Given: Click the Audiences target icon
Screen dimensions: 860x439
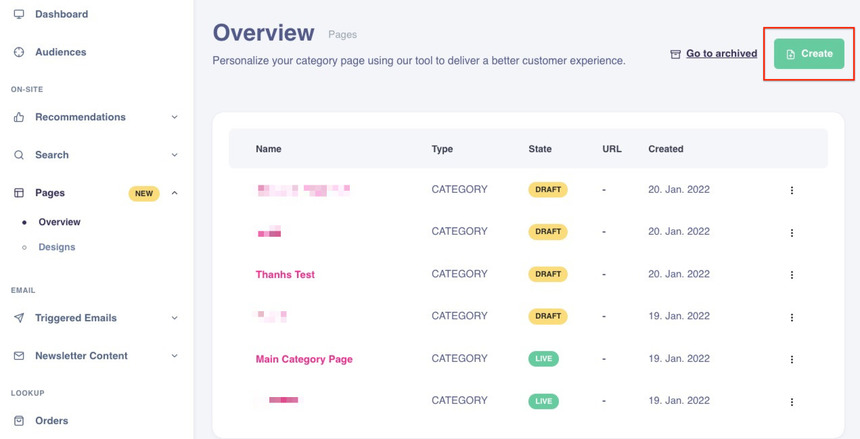Looking at the screenshot, I should (x=19, y=52).
